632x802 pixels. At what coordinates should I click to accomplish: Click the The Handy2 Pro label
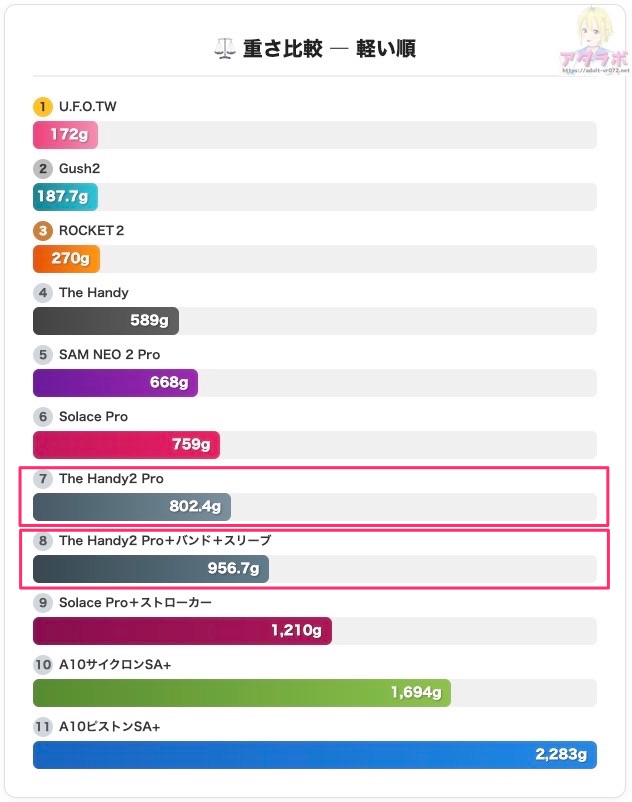pyautogui.click(x=111, y=478)
